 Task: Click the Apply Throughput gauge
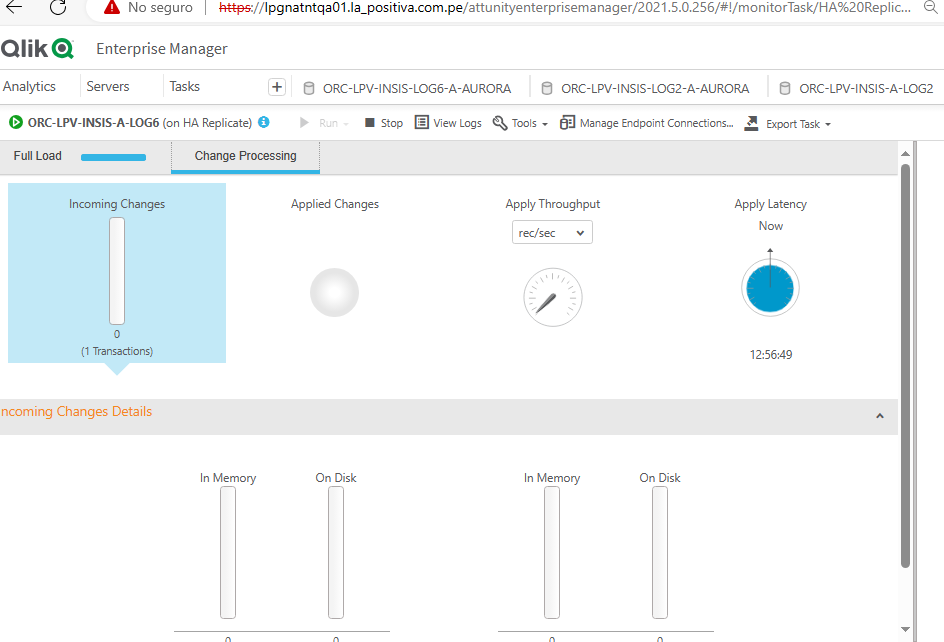tap(552, 297)
